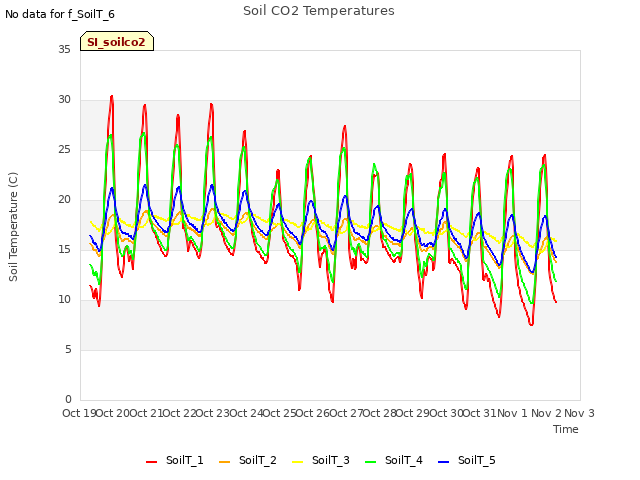Click the y-axis tick label 10
640x480 pixels.
point(64,300)
